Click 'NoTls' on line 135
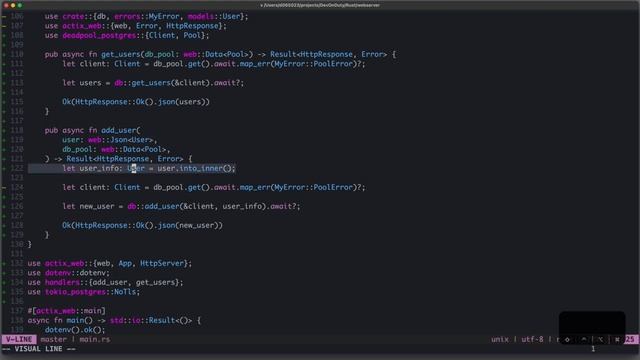This screenshot has height=360, width=640. pos(125,292)
